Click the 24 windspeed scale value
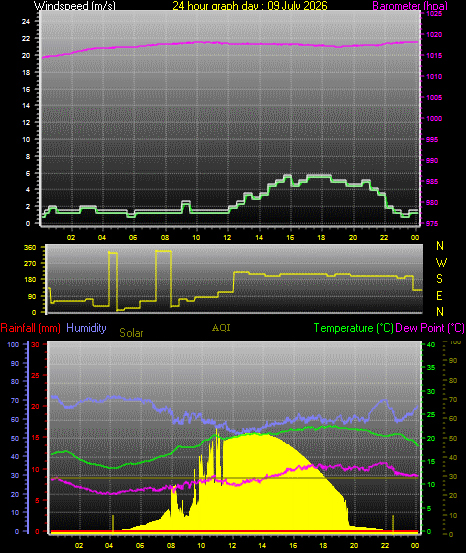This screenshot has width=466, height=553. [x=26, y=22]
